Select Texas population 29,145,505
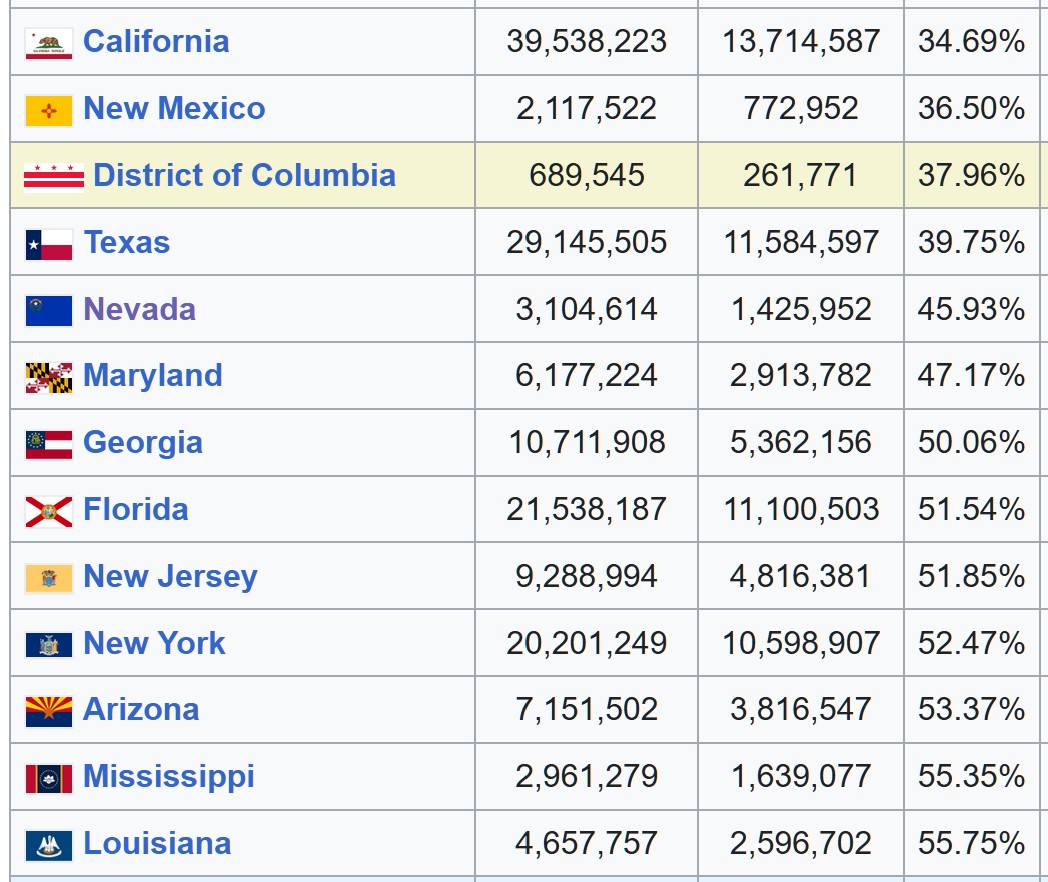Image resolution: width=1048 pixels, height=882 pixels. tap(586, 242)
